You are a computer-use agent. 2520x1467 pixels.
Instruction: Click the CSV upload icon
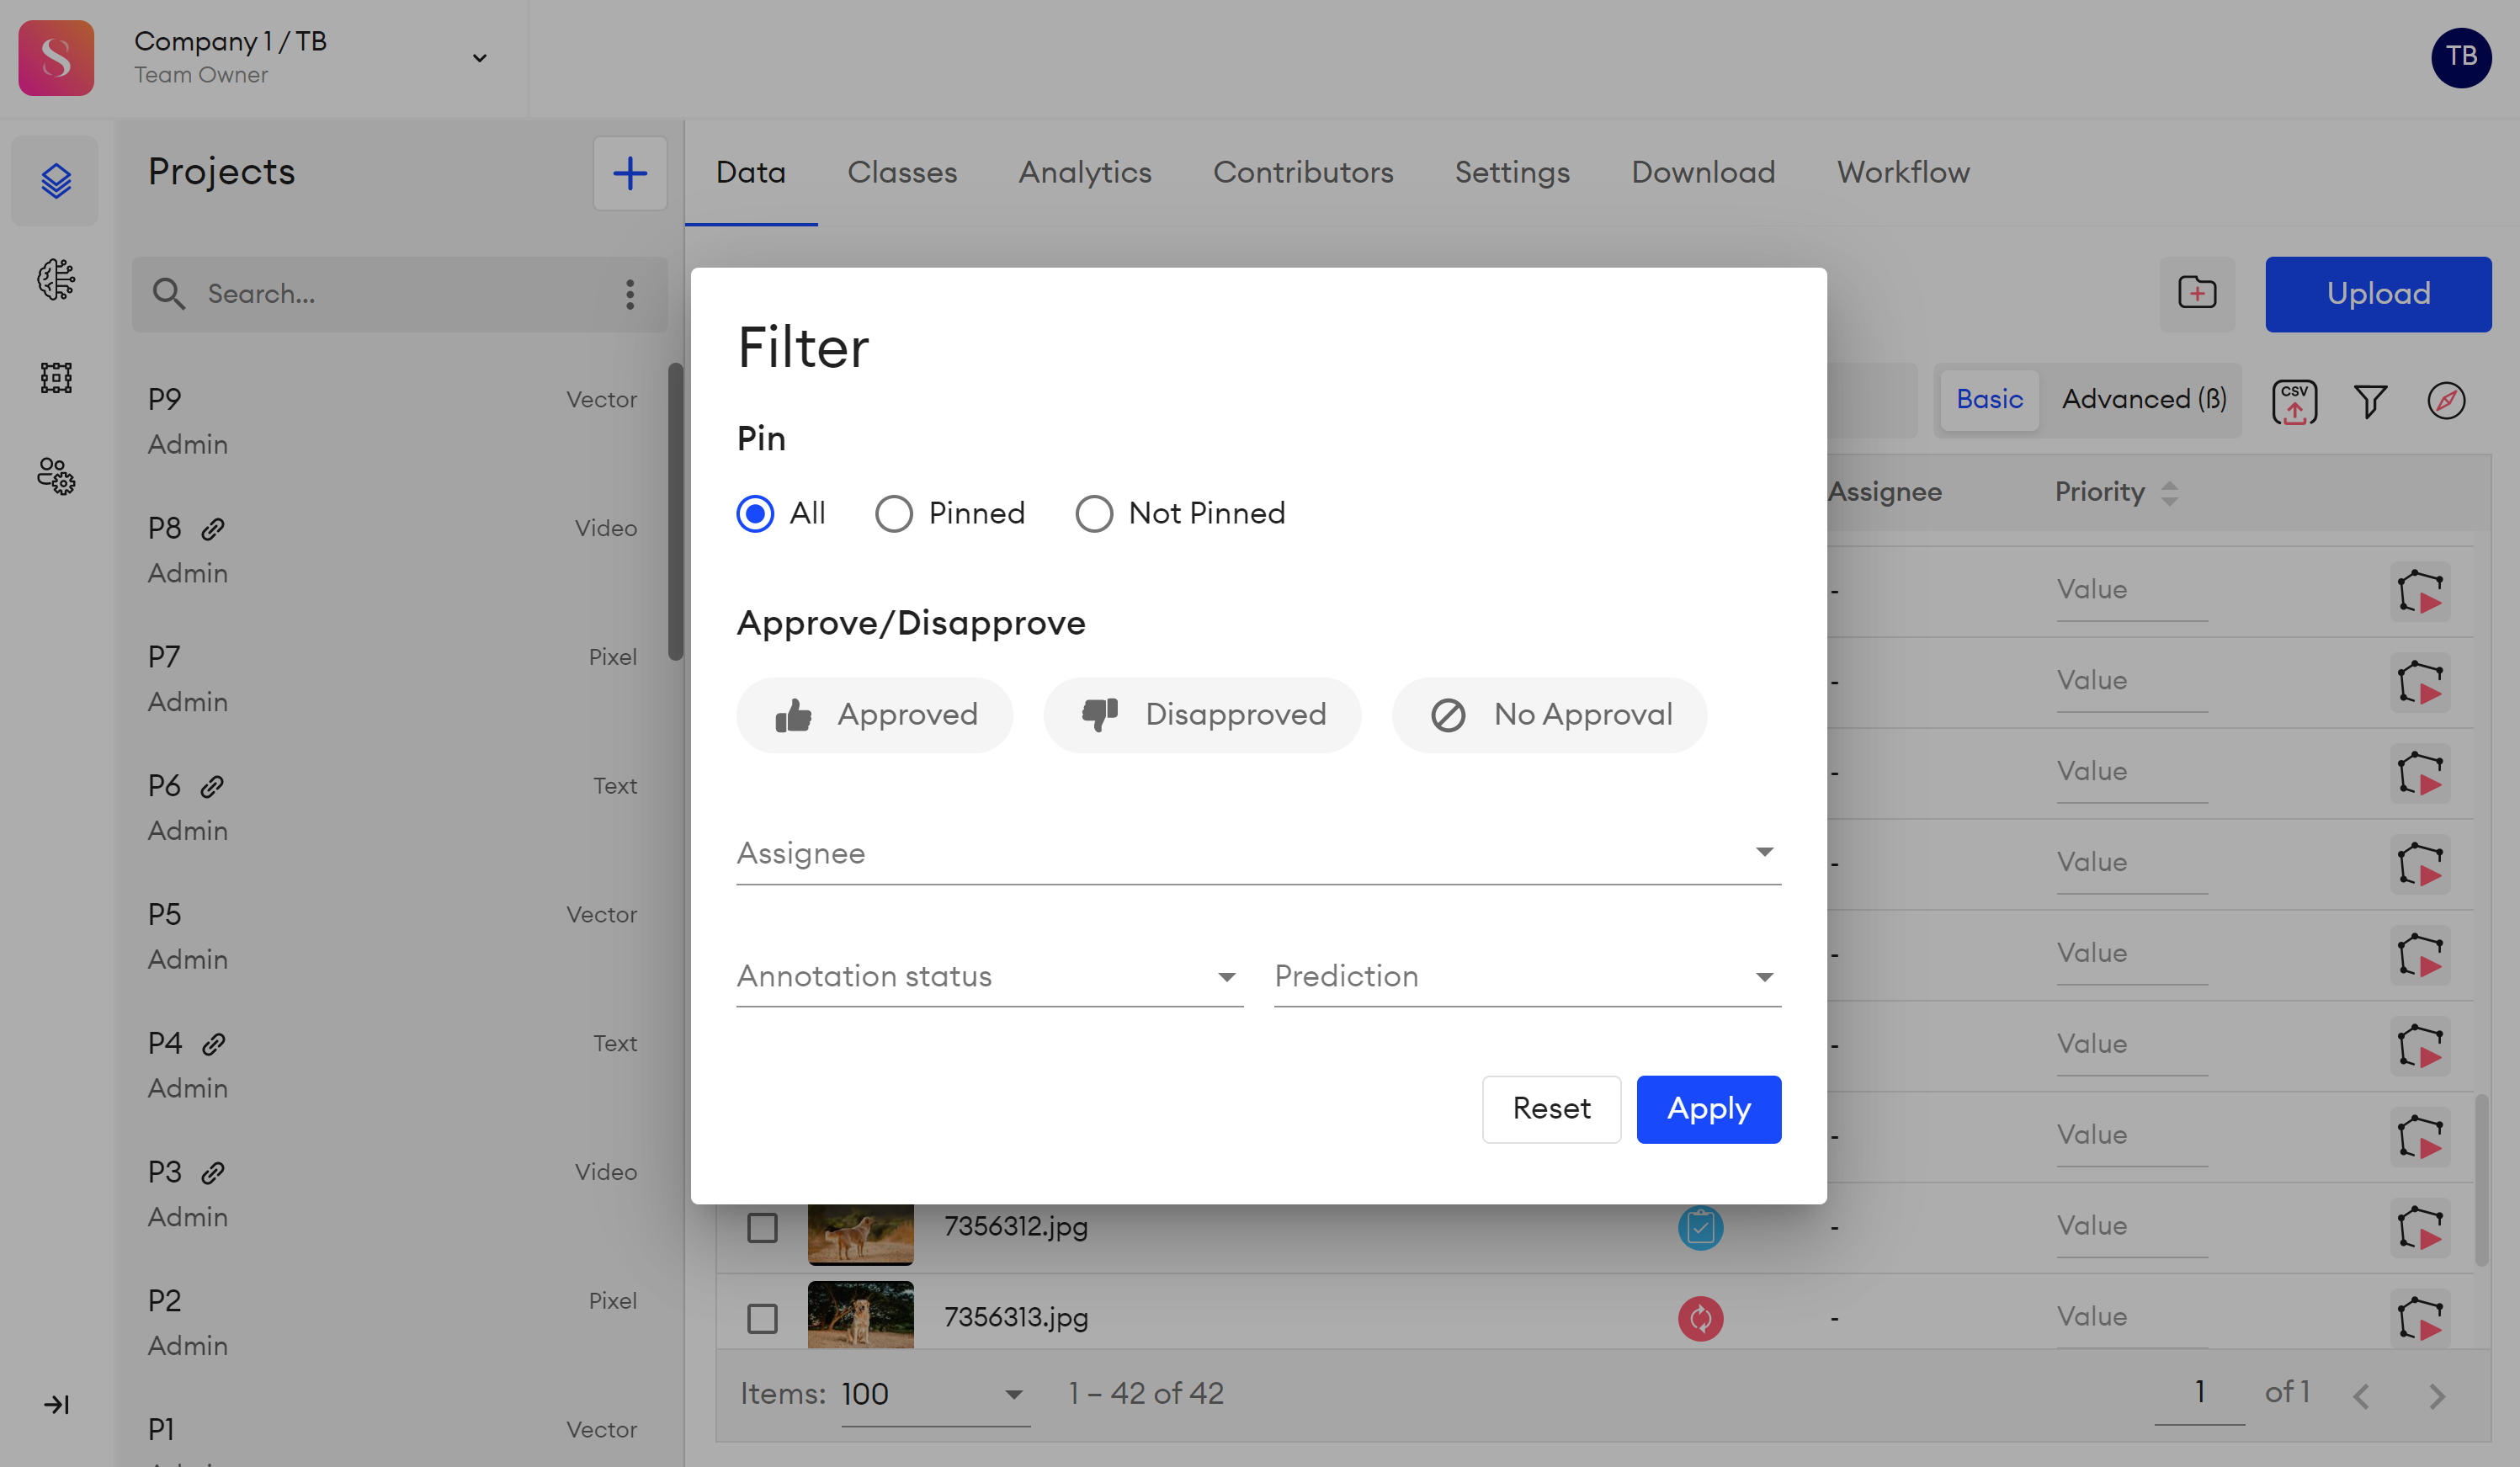(2295, 402)
